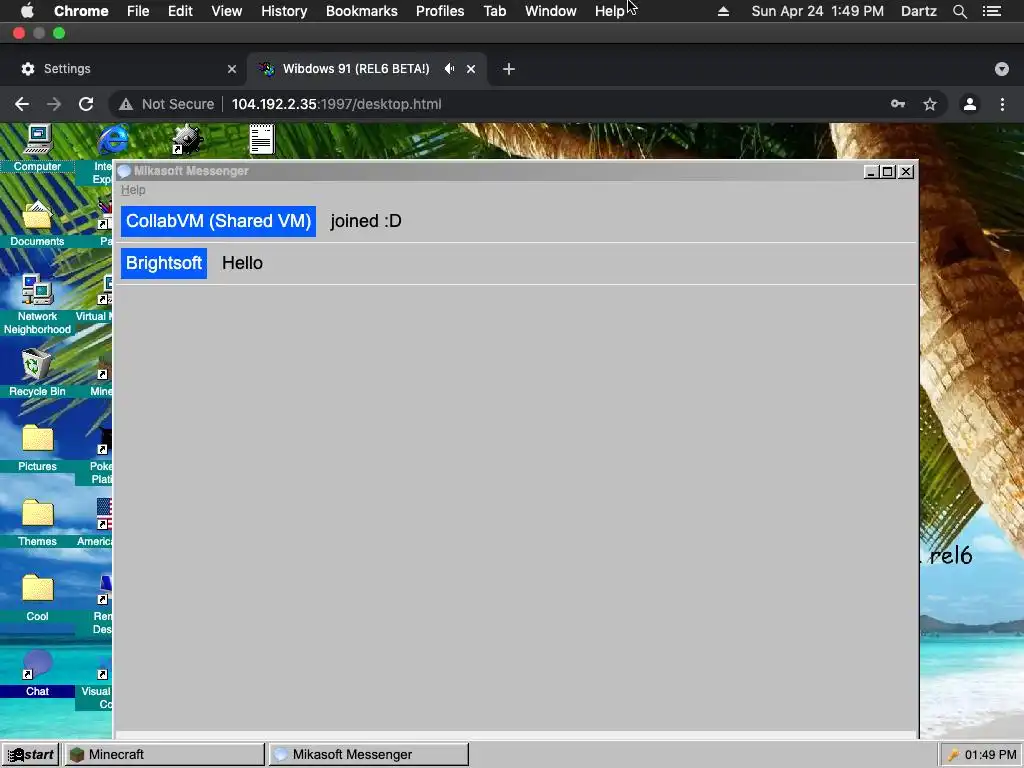Viewport: 1024px width, 768px height.
Task: Reload the current page
Action: [x=86, y=104]
